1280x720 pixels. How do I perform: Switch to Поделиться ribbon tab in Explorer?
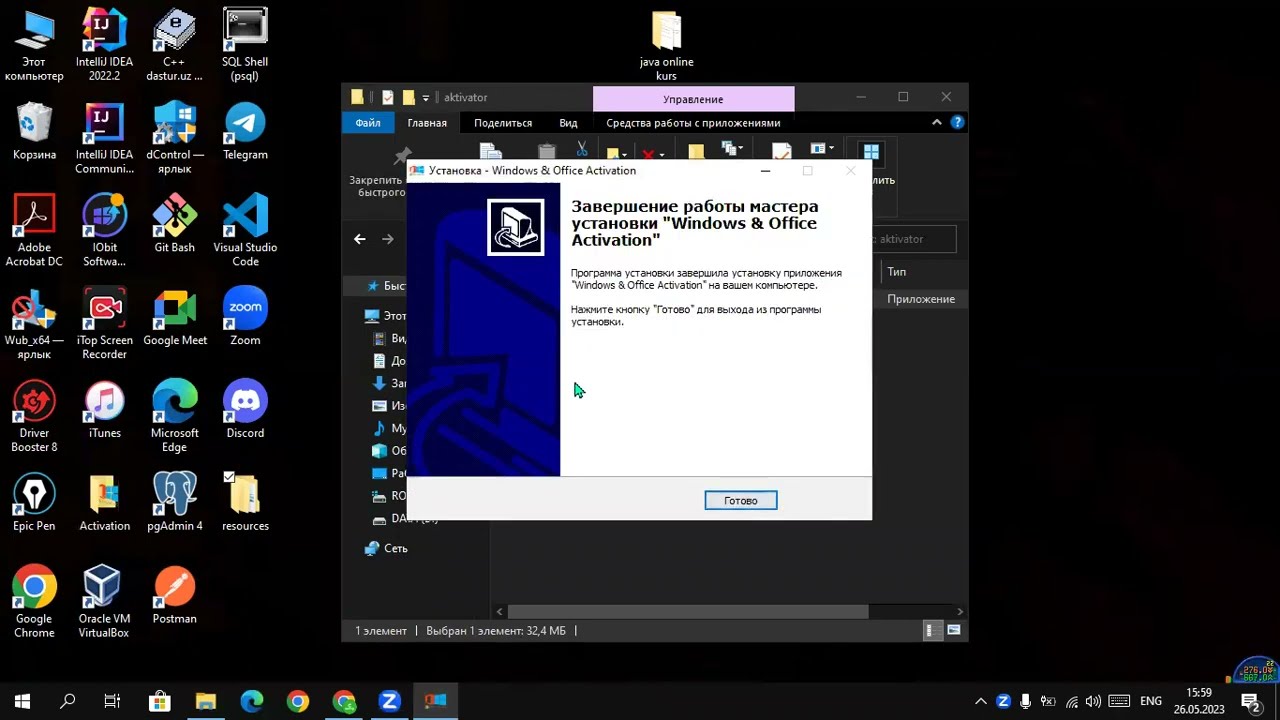503,123
